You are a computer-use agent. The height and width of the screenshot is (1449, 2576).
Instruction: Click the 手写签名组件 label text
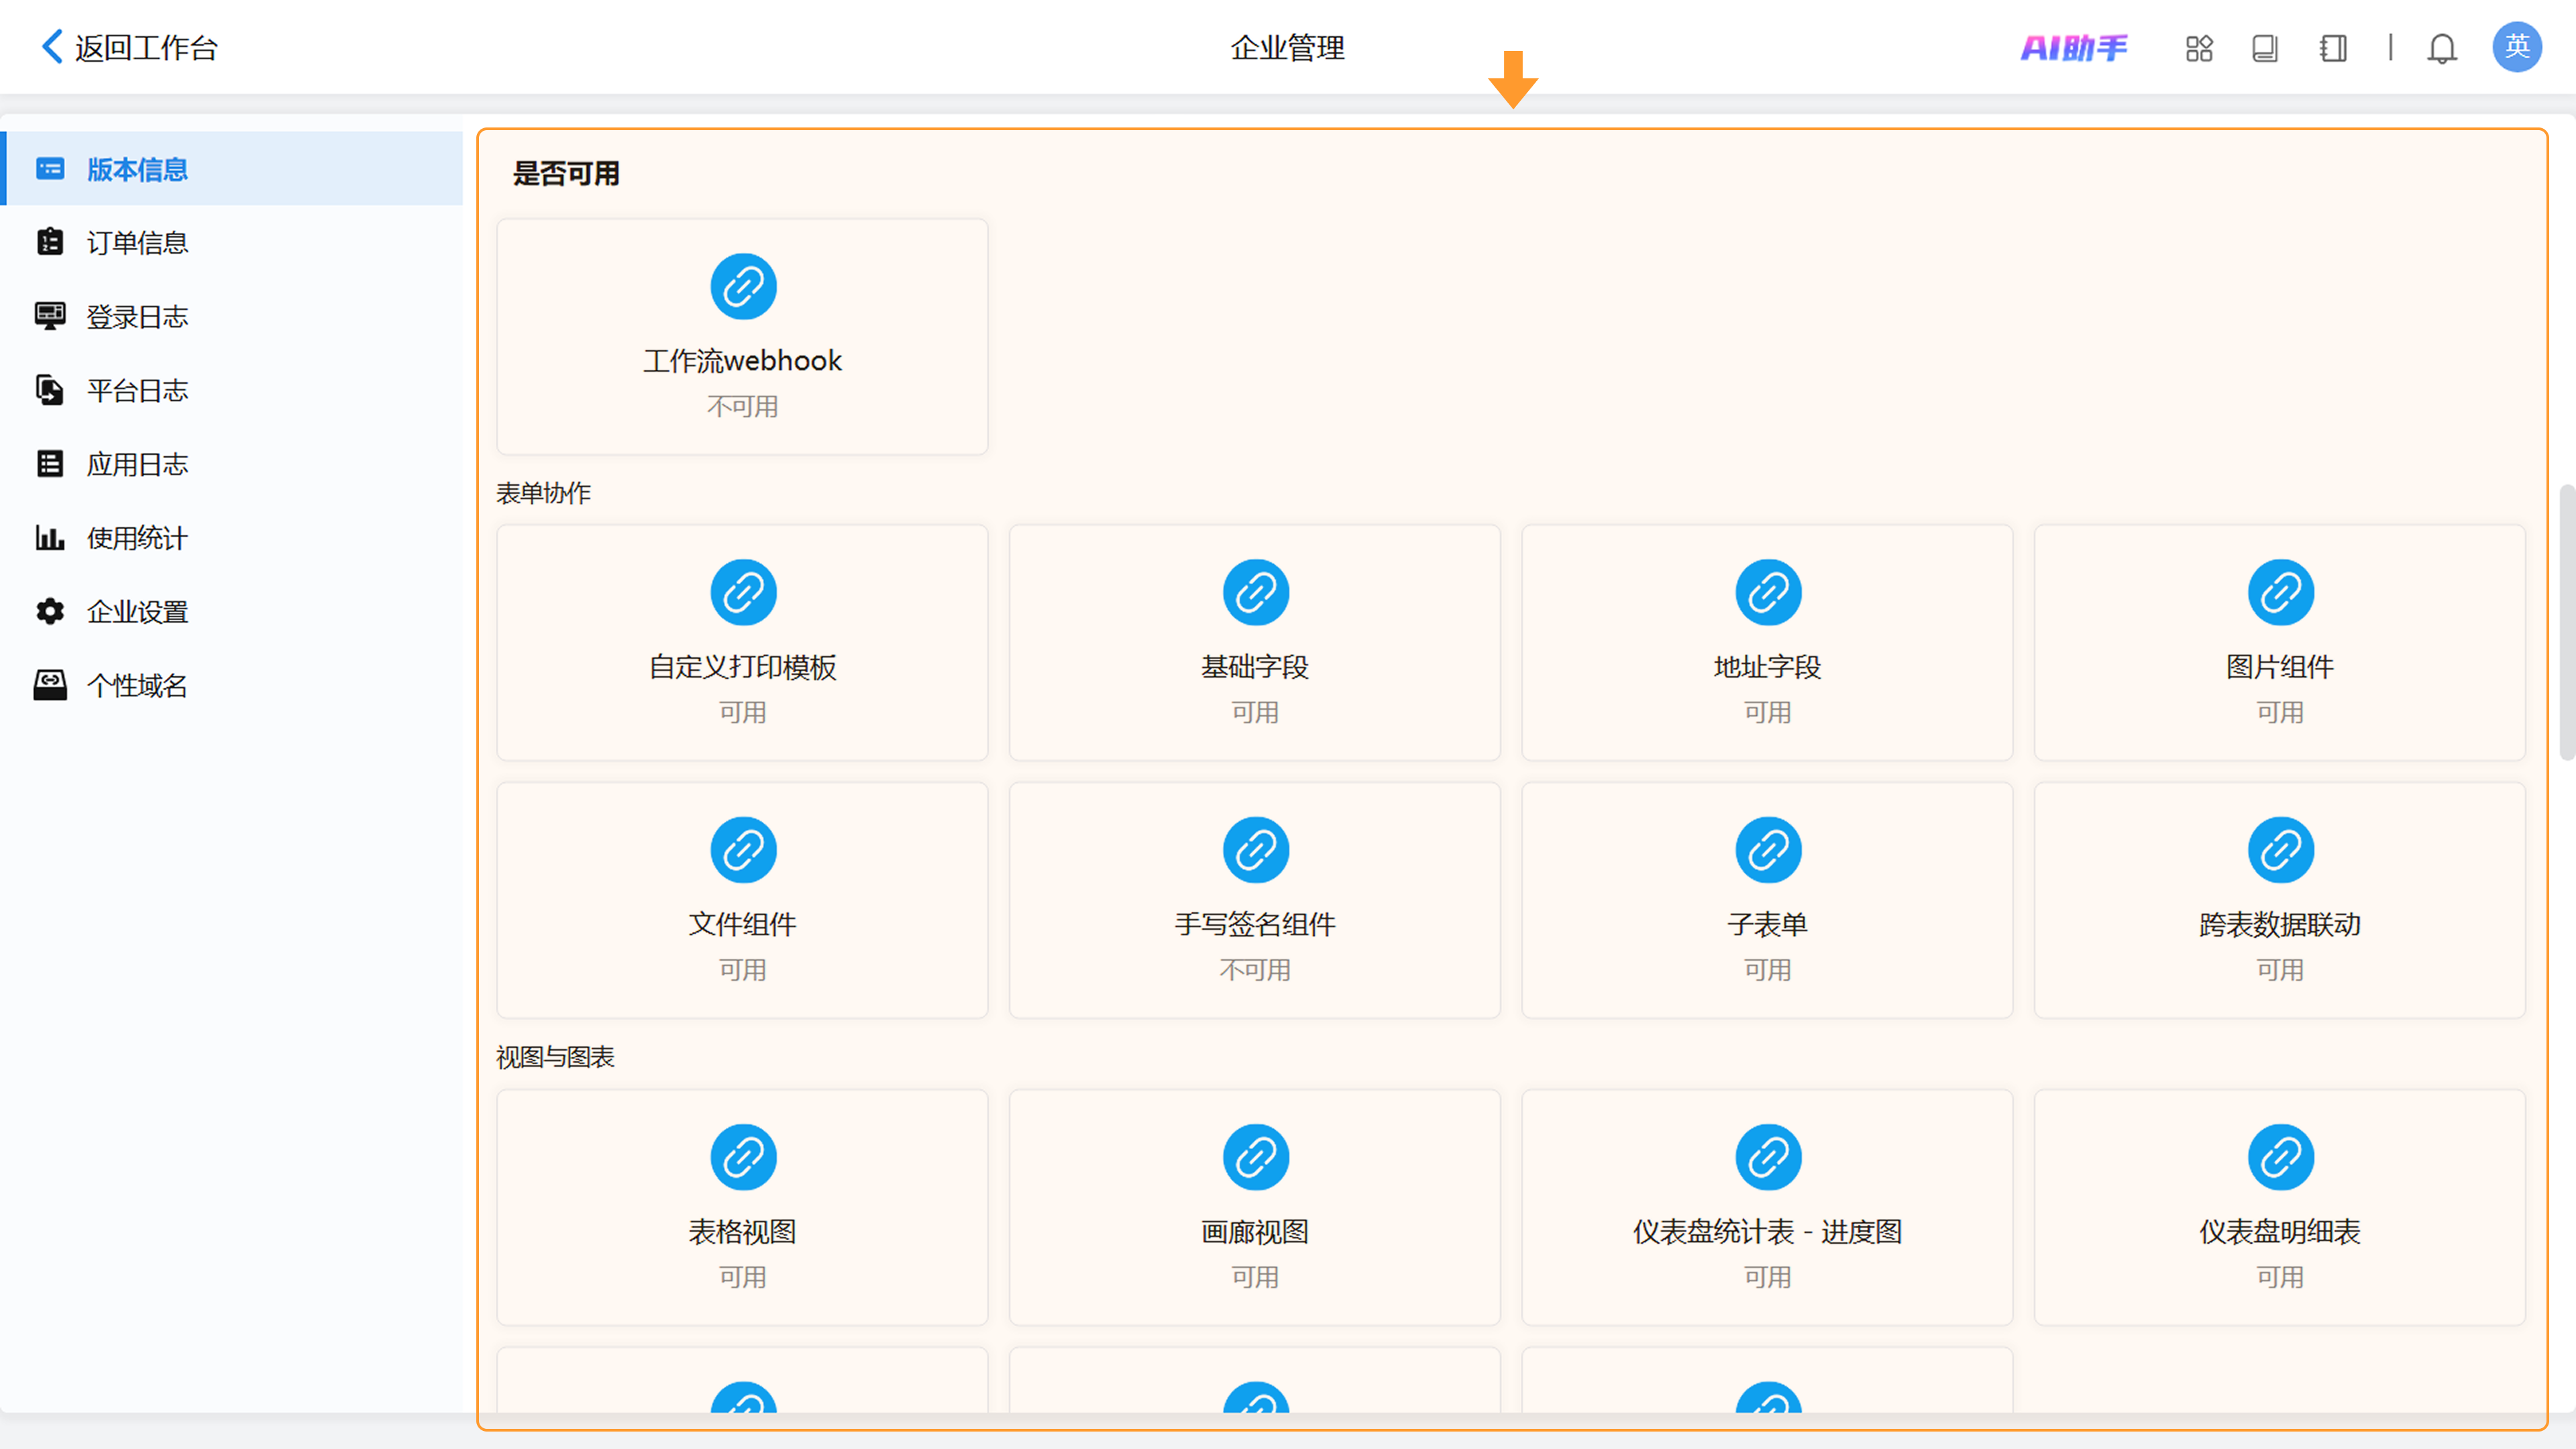1255,924
